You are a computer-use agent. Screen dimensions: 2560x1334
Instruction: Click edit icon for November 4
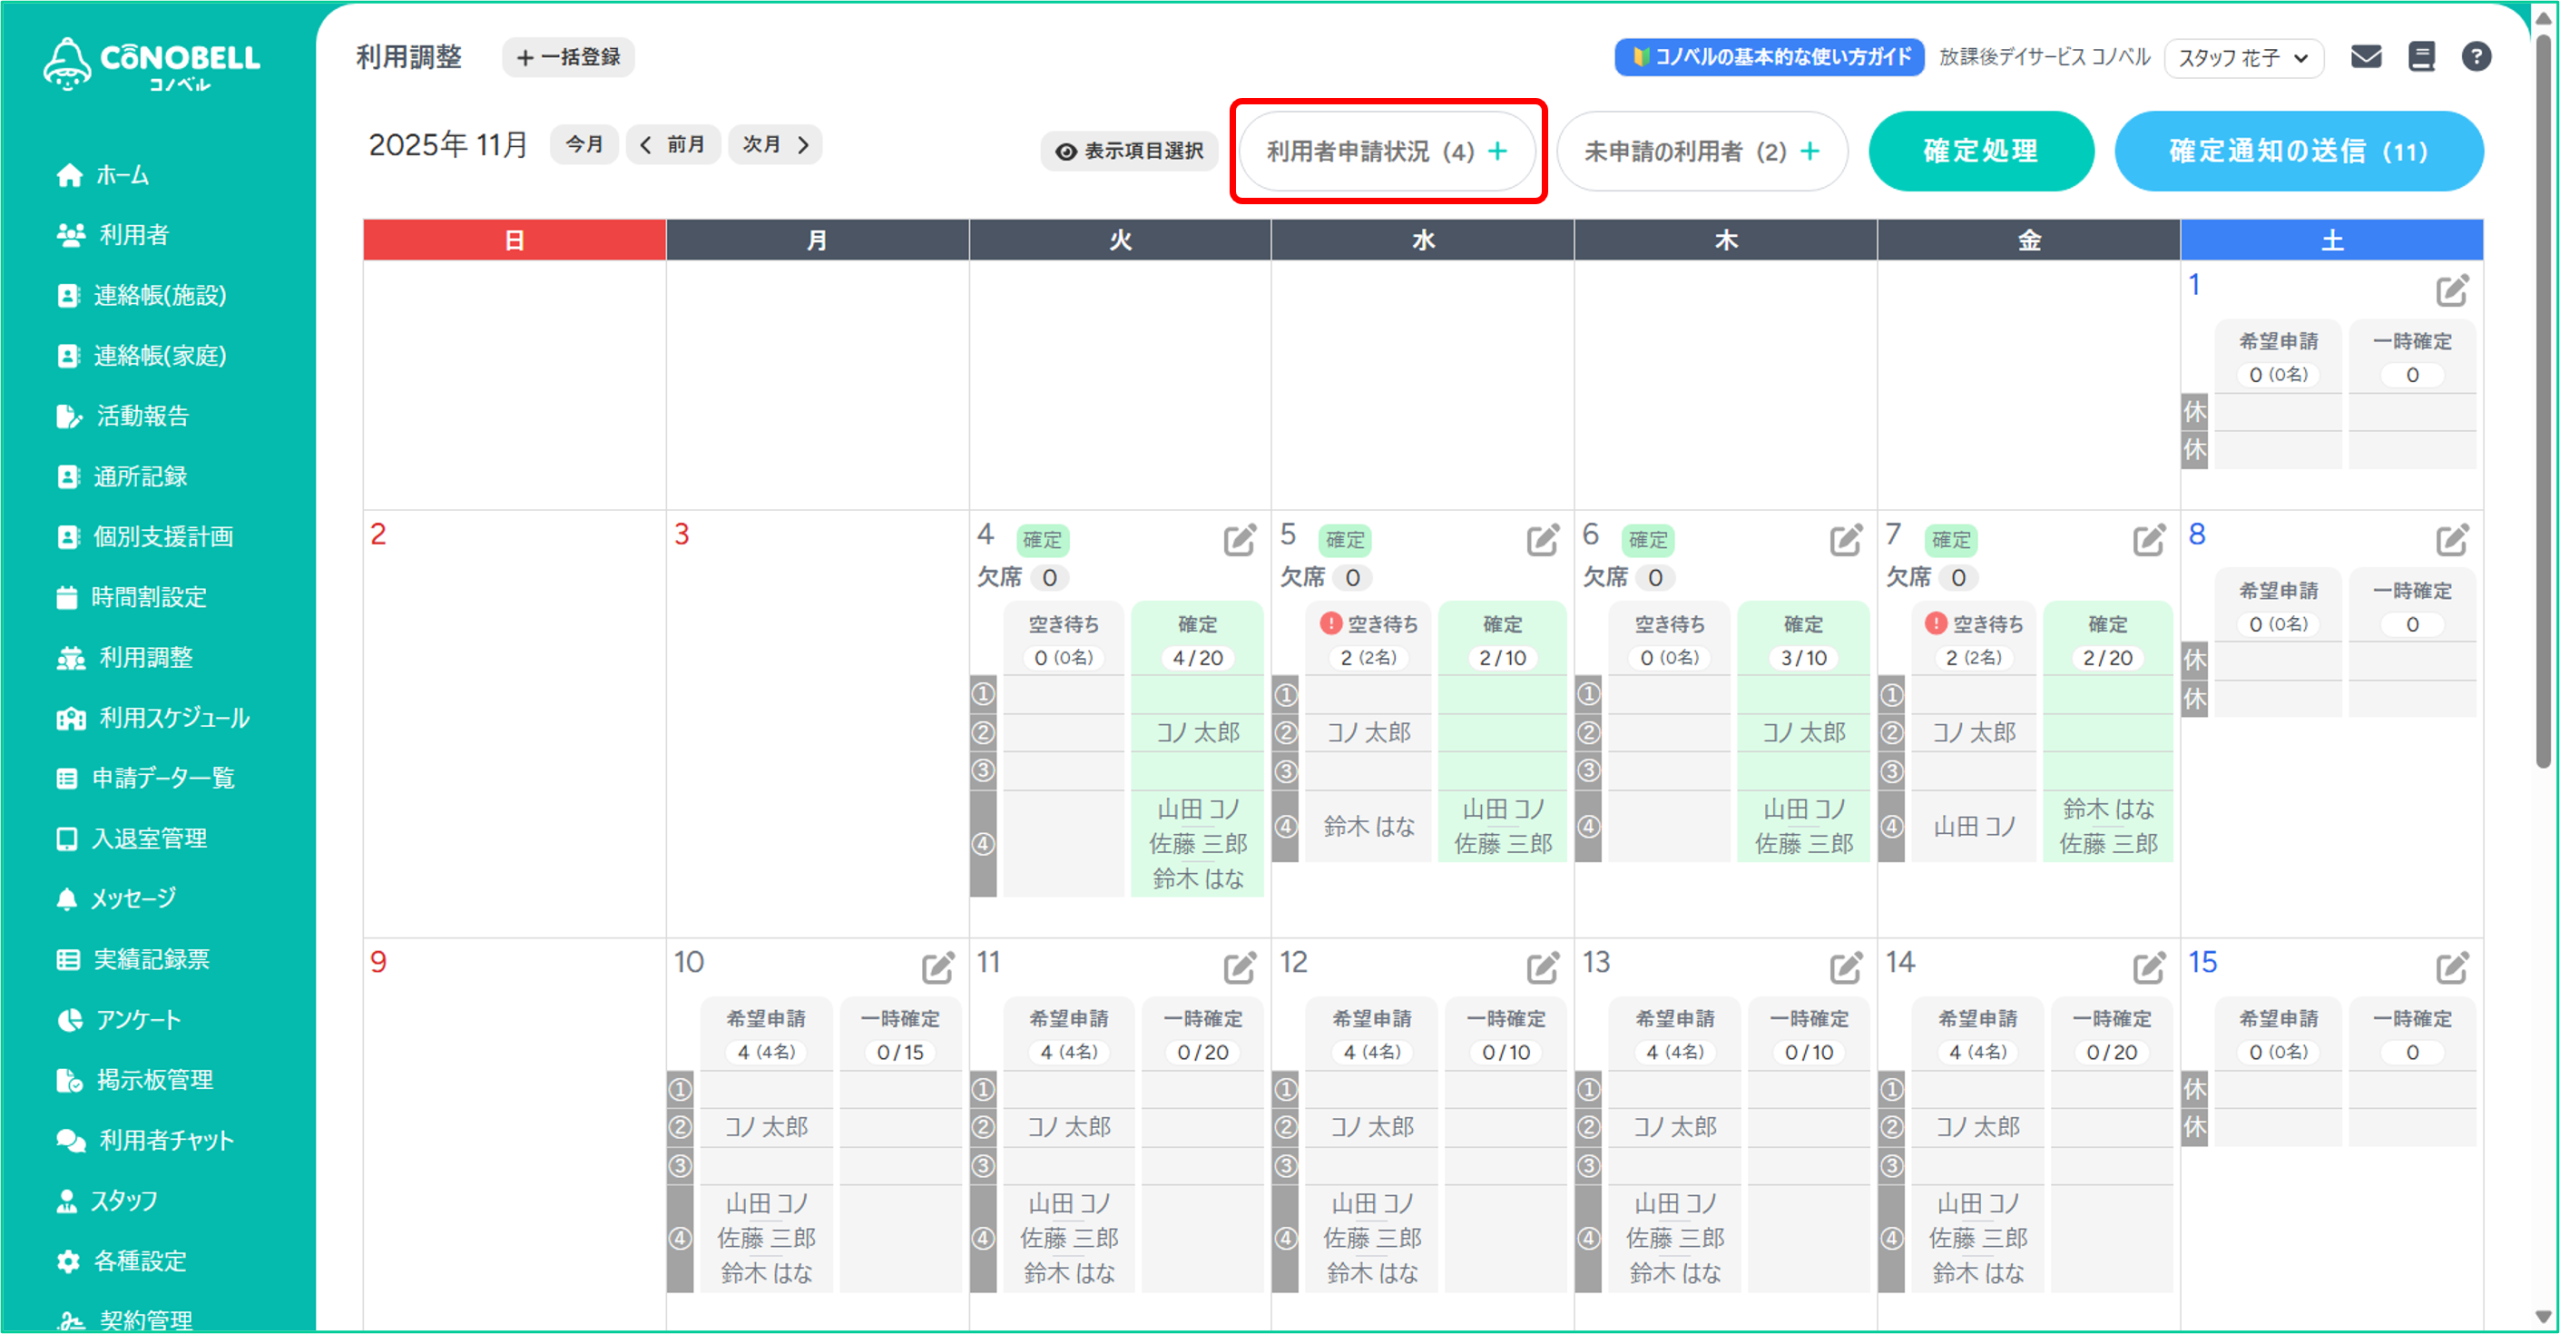1239,540
